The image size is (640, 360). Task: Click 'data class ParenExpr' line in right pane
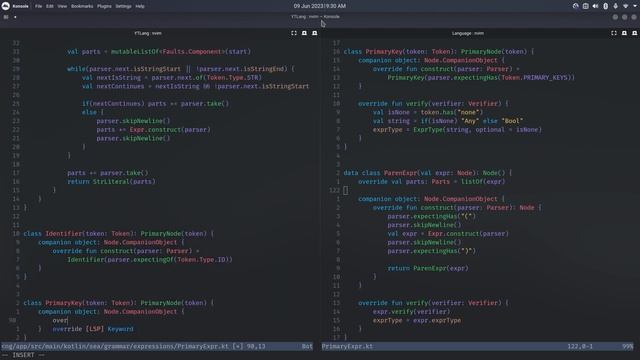tap(427, 173)
